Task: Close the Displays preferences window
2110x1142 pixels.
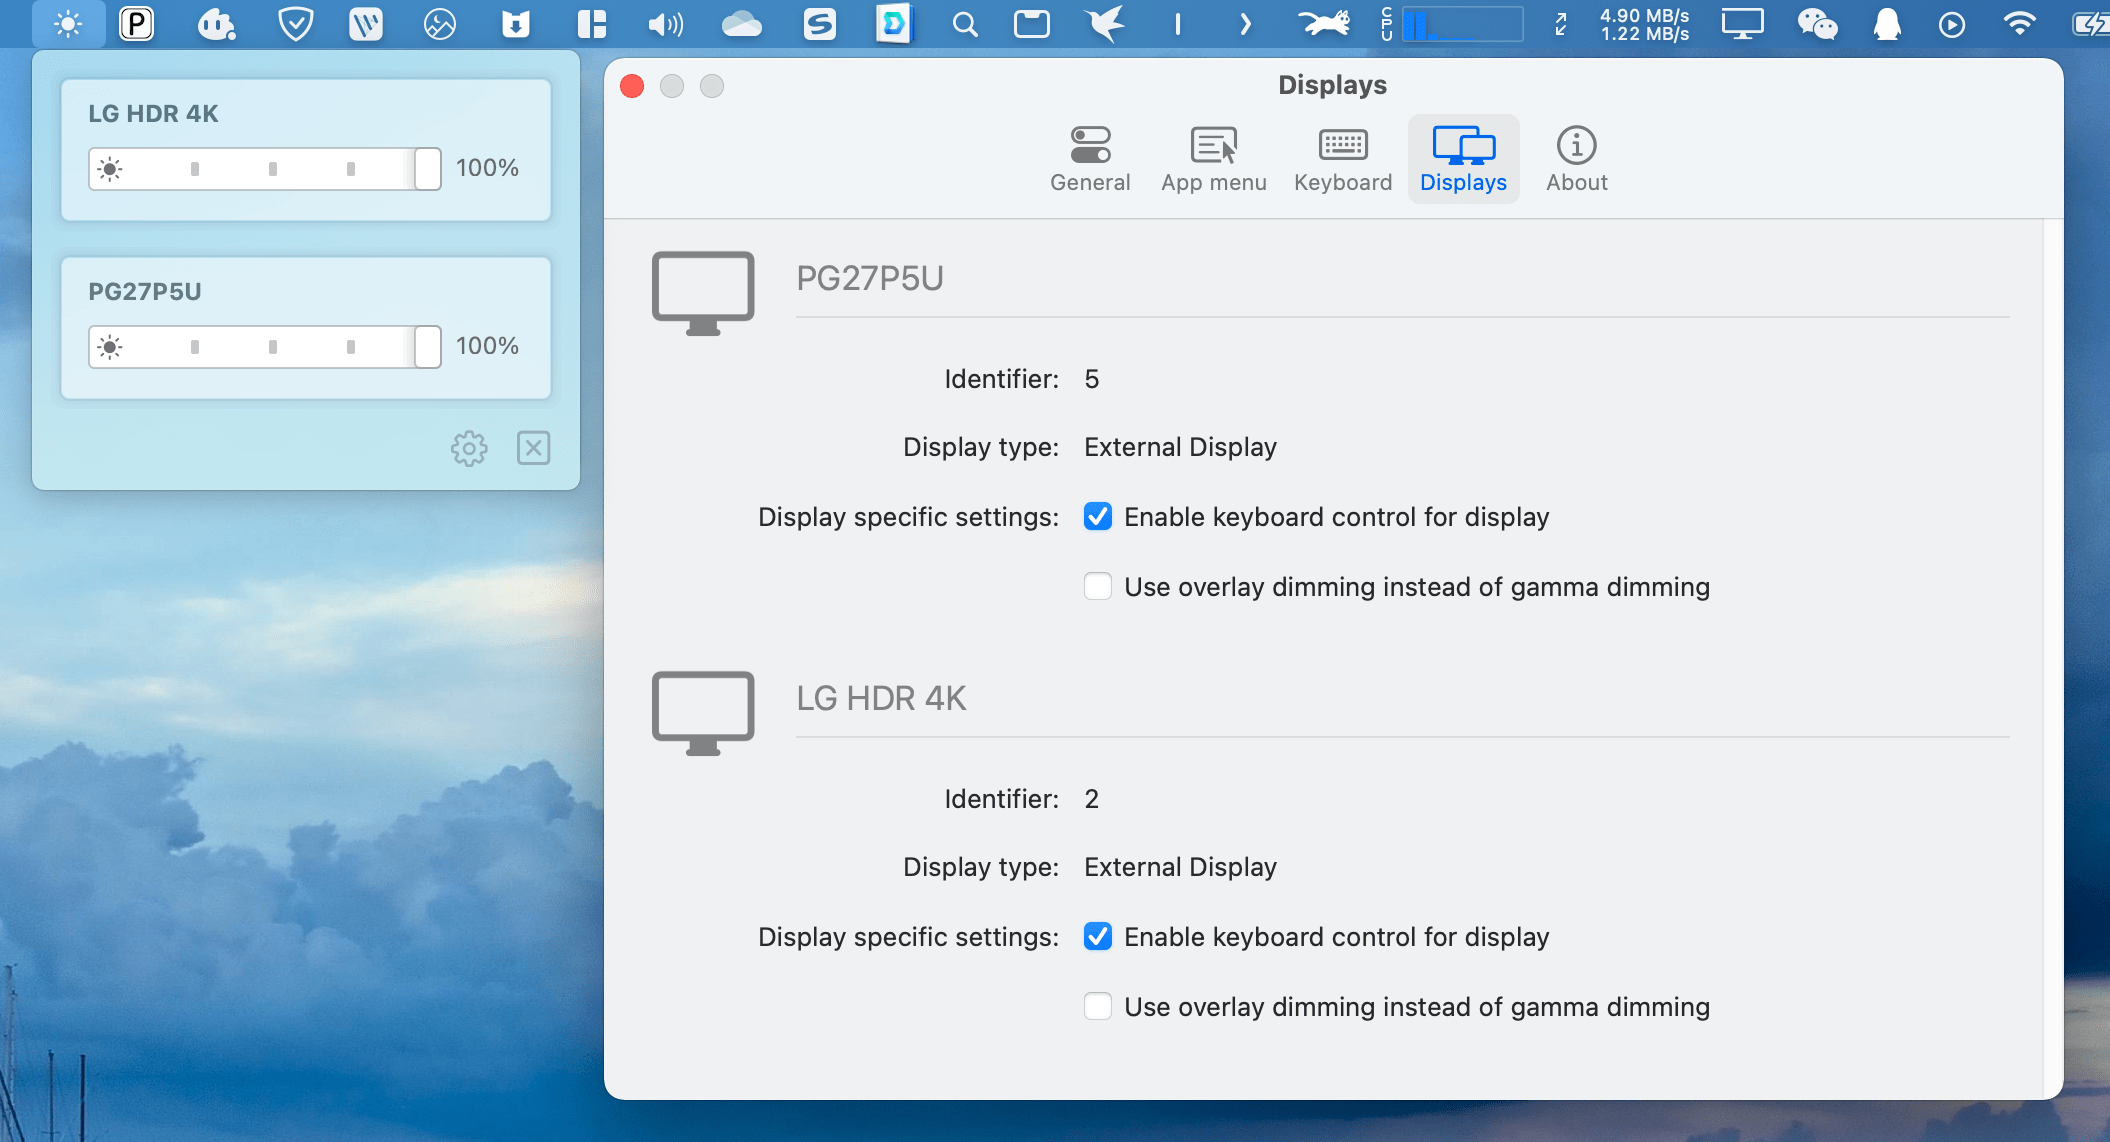Action: [632, 86]
